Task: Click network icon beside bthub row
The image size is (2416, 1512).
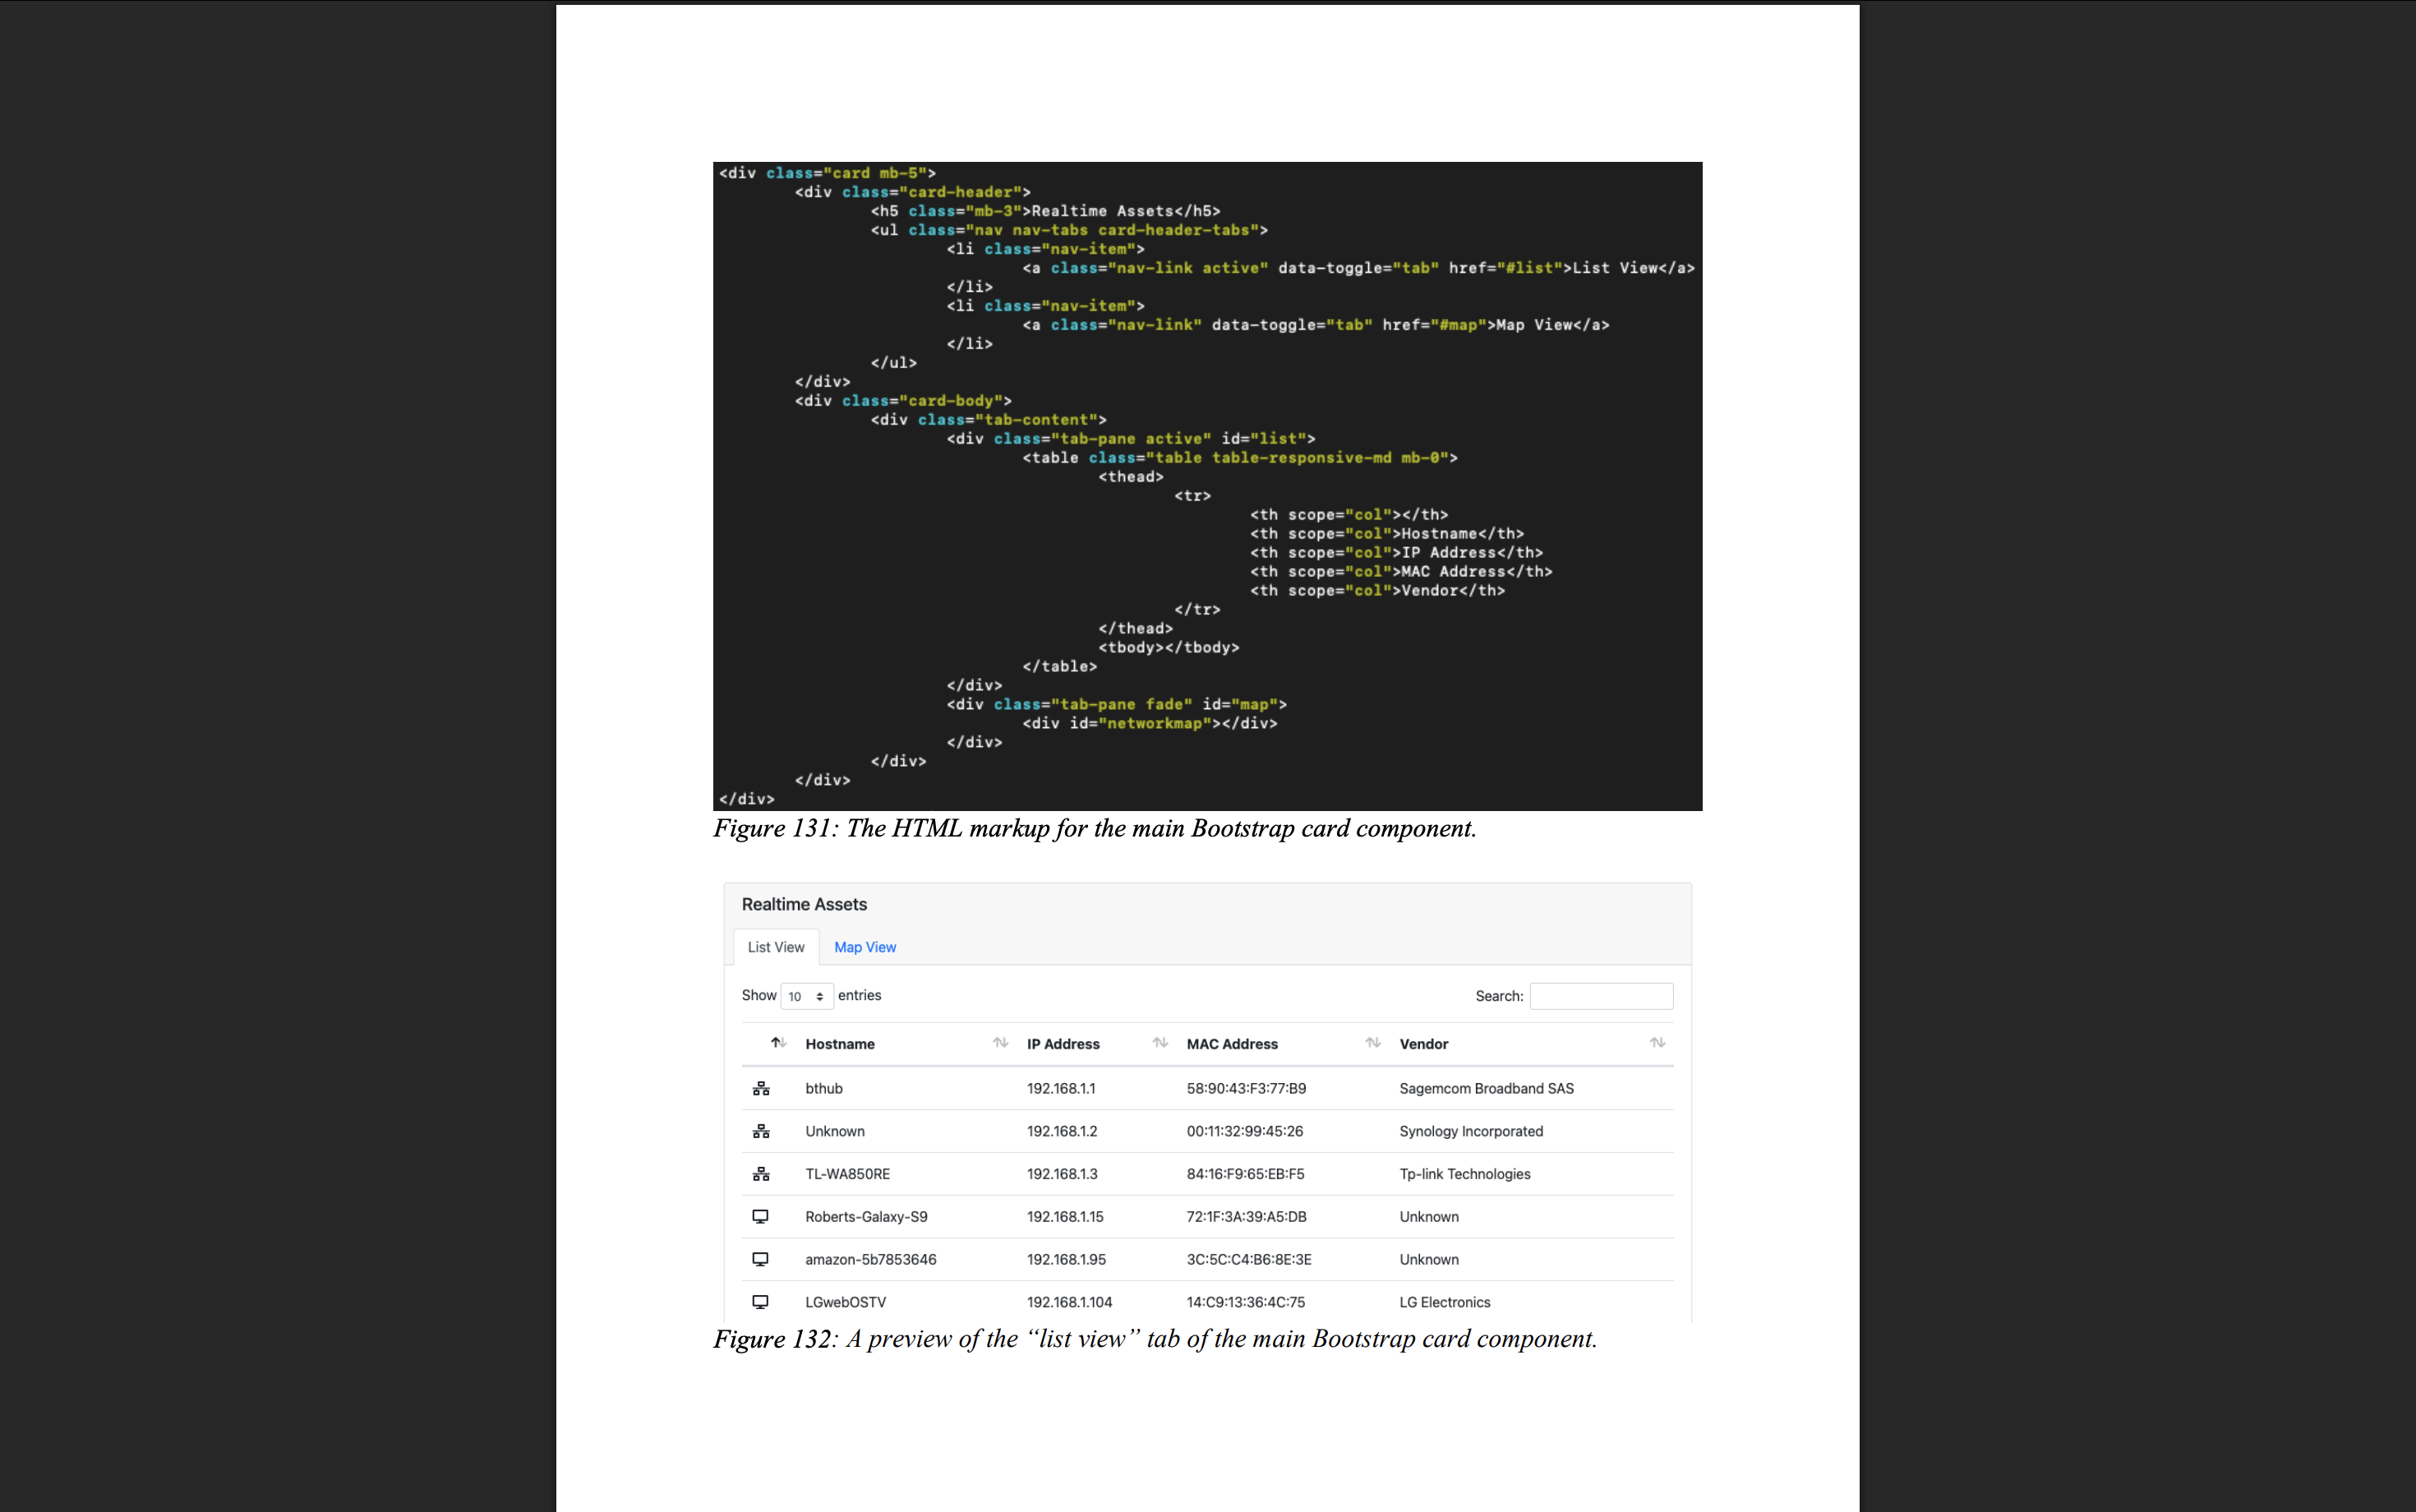Action: 761,1088
